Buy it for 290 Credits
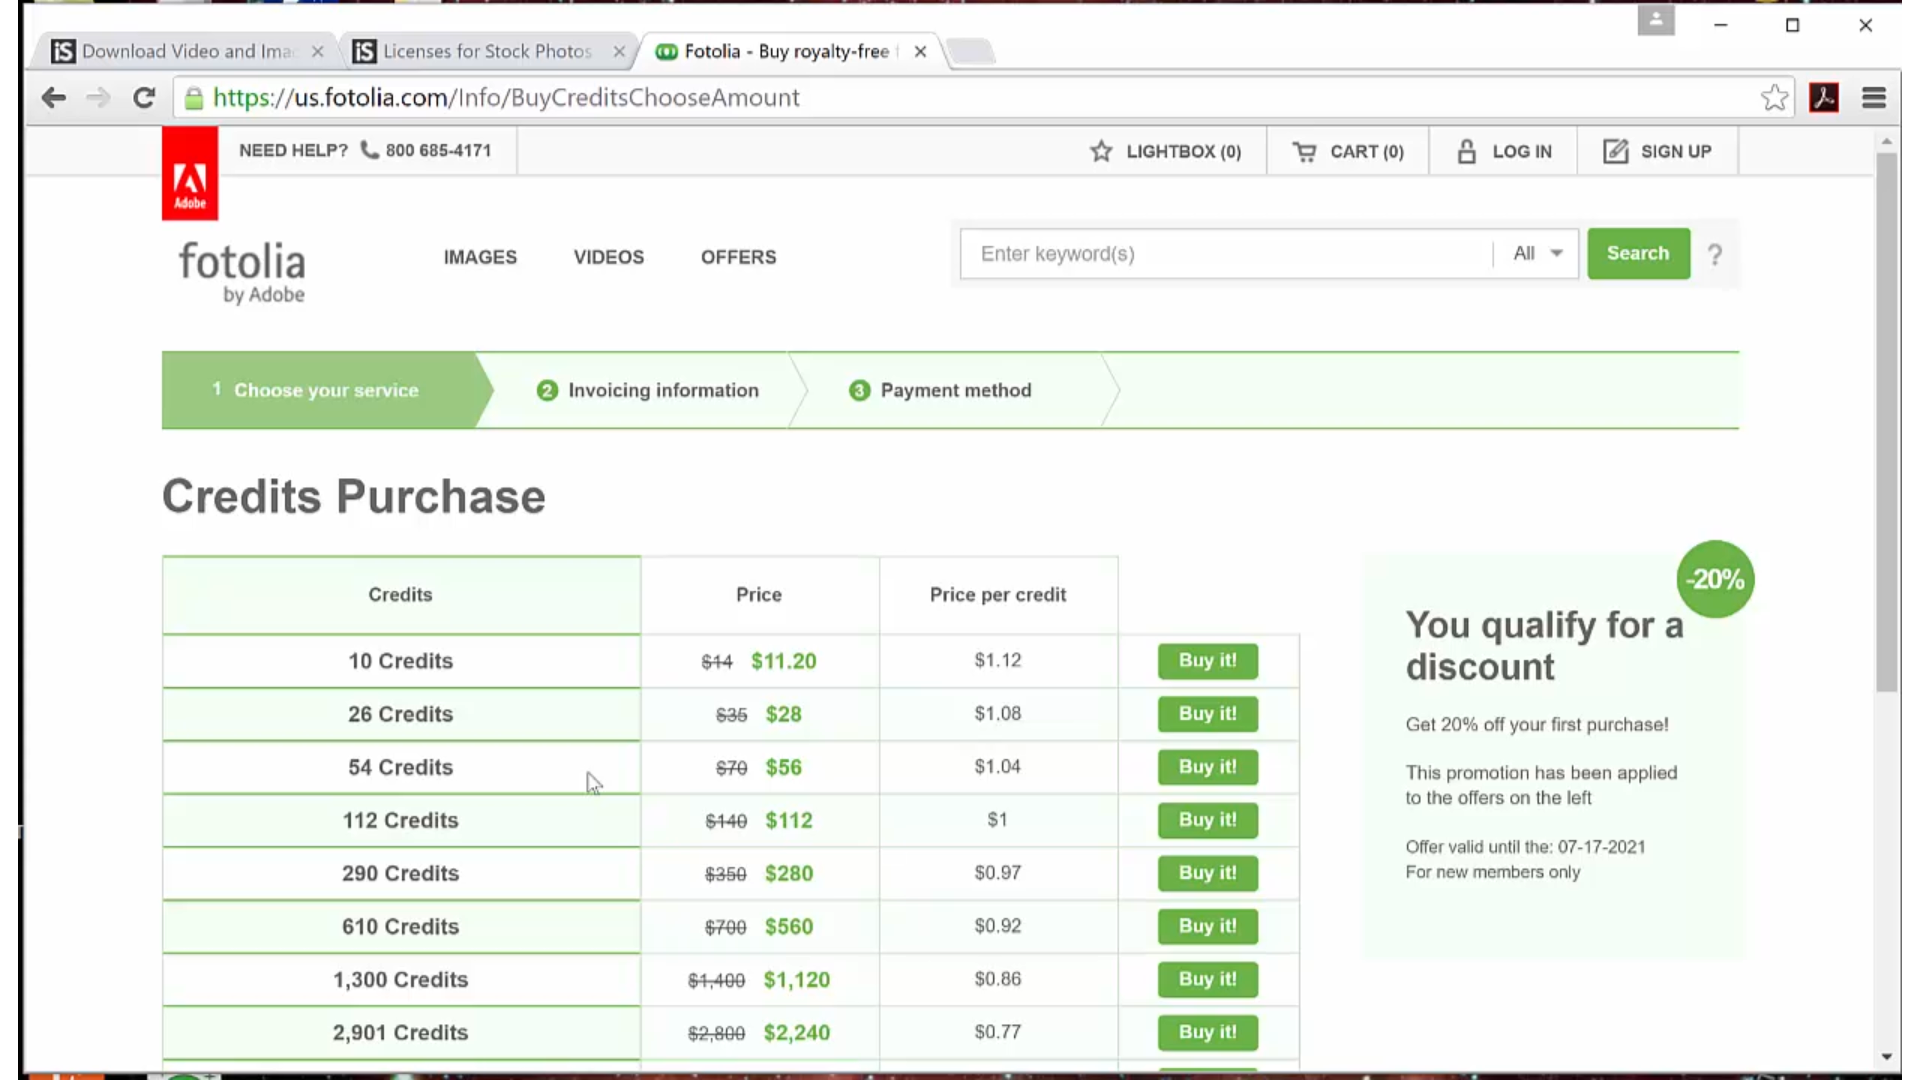Viewport: 1920px width, 1080px height. click(x=1208, y=873)
